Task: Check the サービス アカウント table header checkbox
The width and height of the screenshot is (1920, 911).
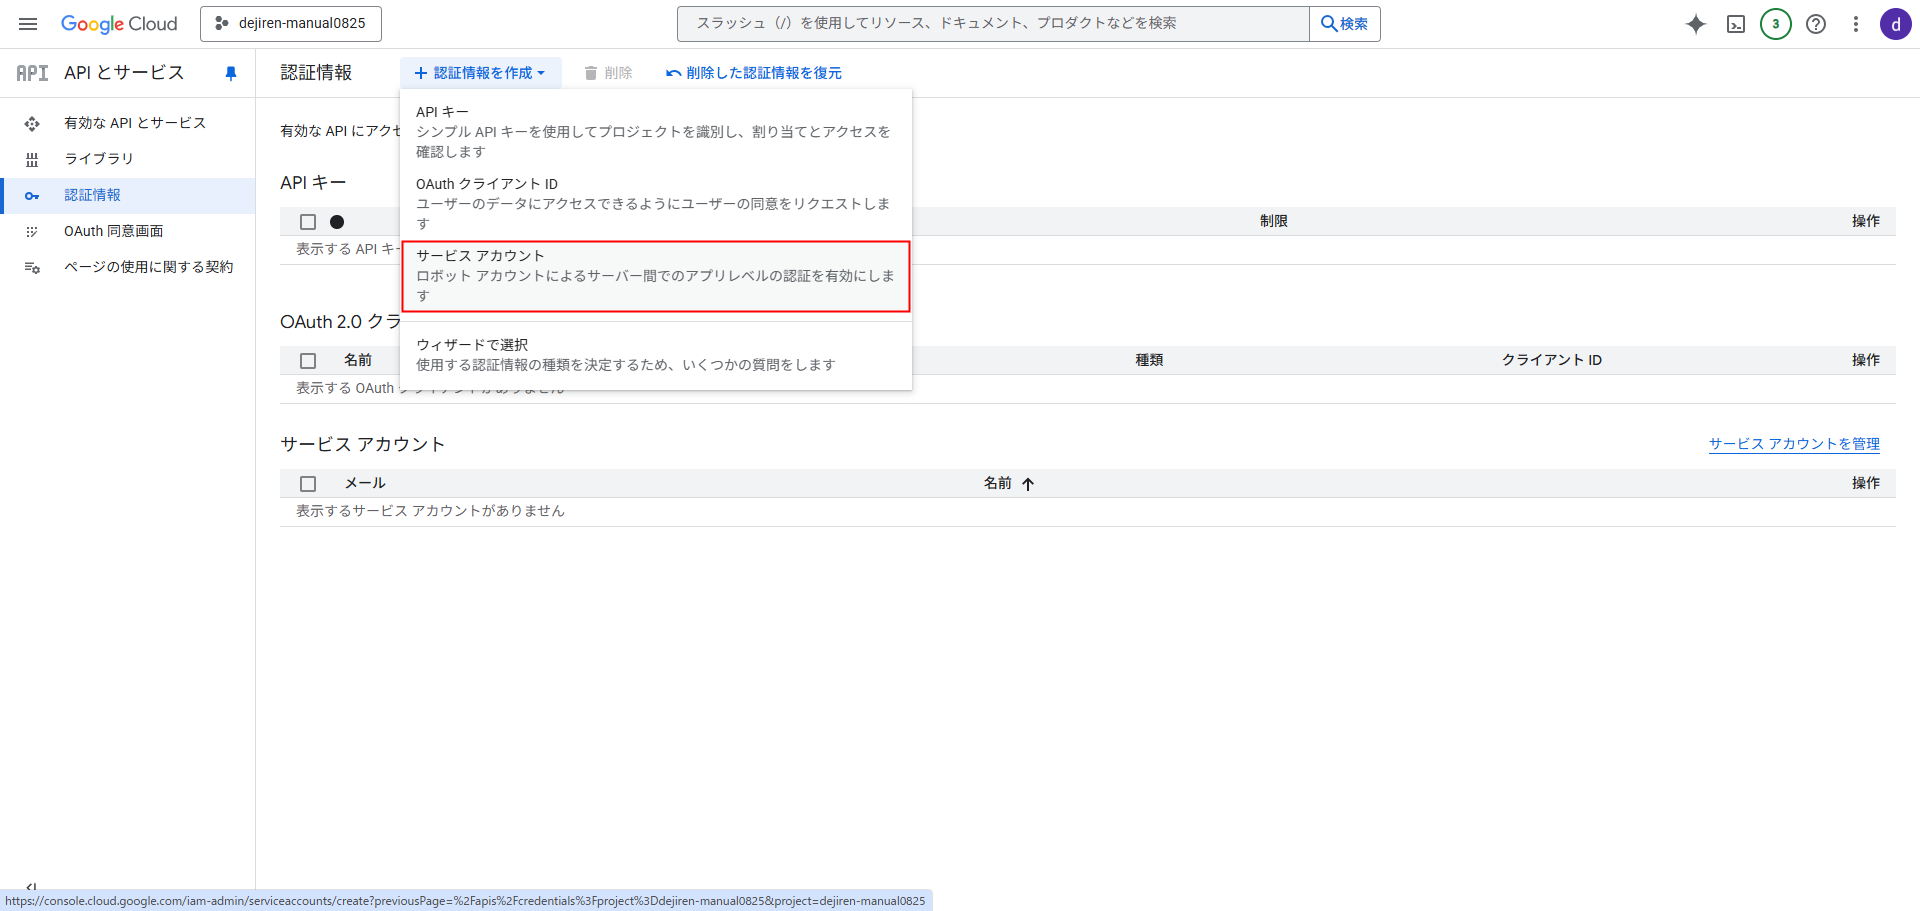Action: (308, 484)
